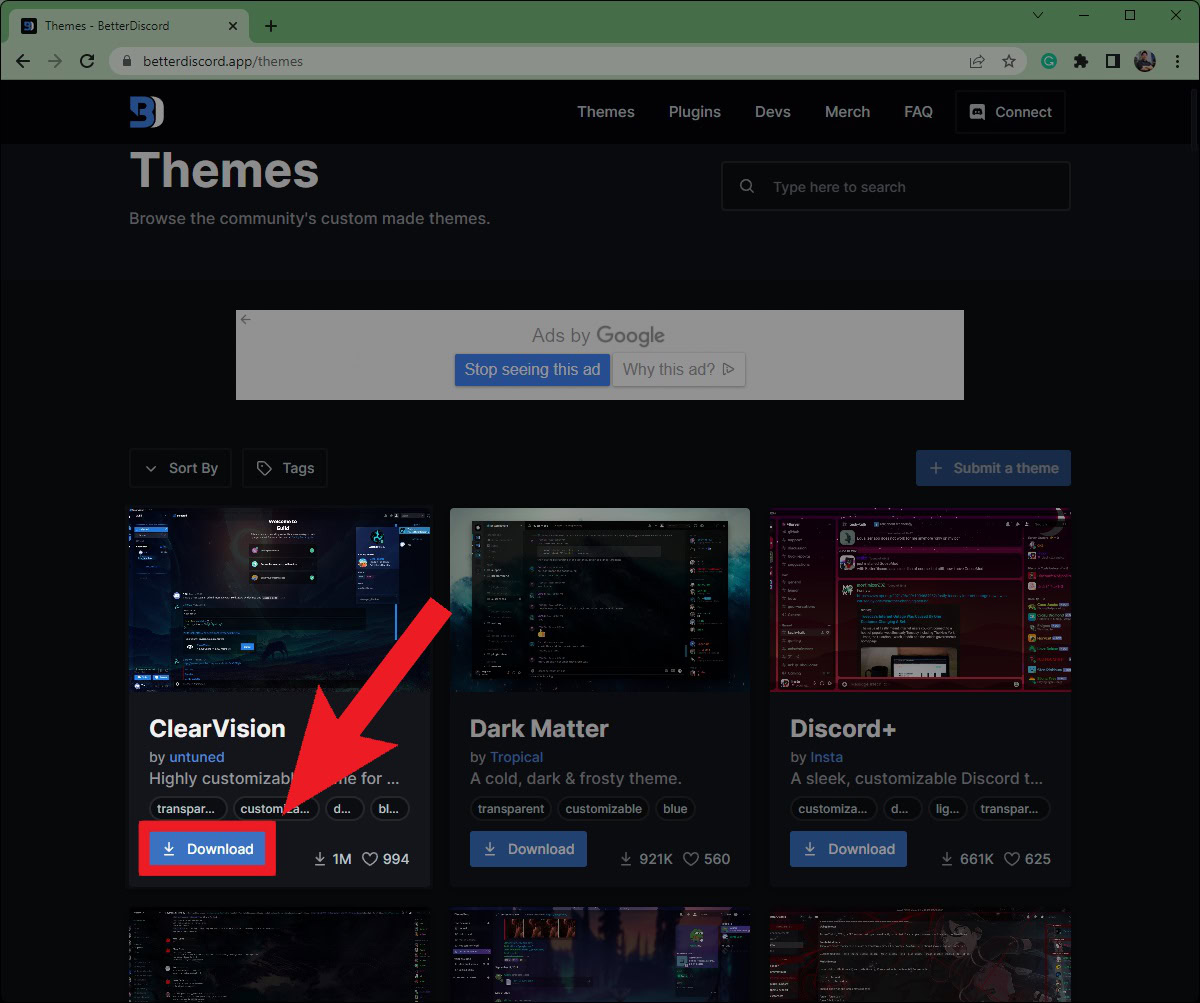
Task: Select Dark Matter's customizable tag
Action: click(x=604, y=808)
